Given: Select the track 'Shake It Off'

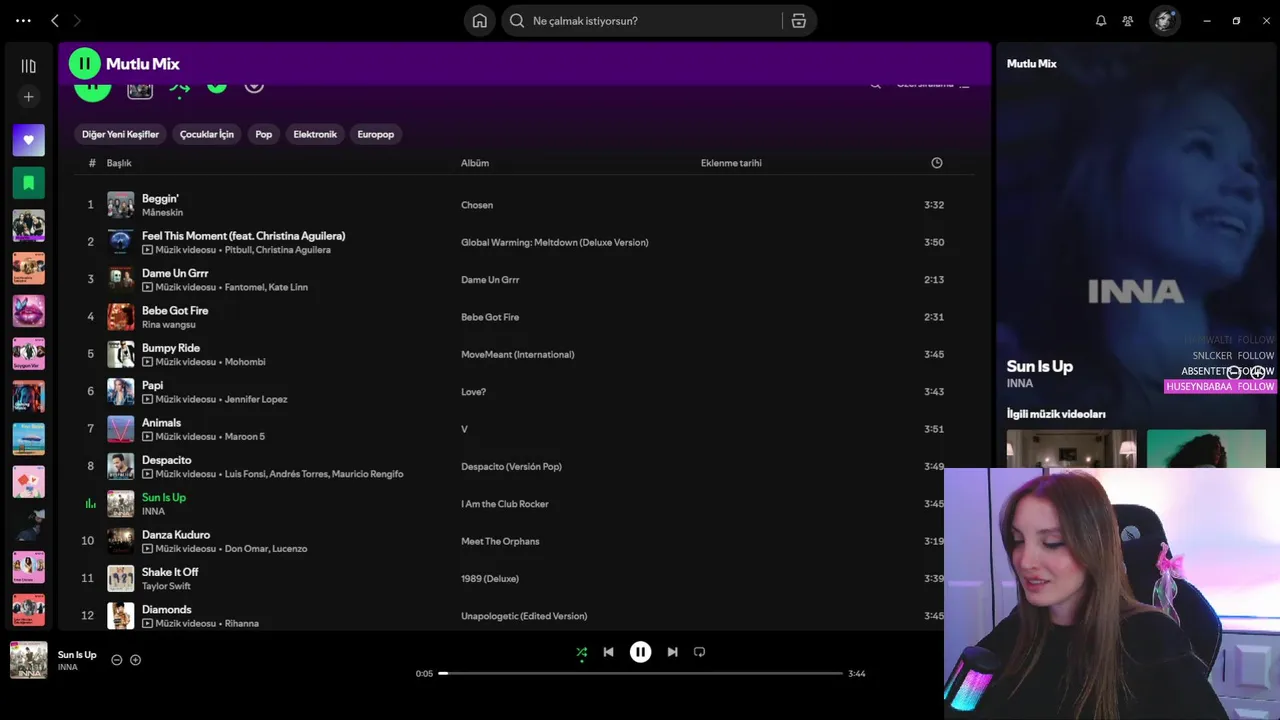Looking at the screenshot, I should coord(170,572).
